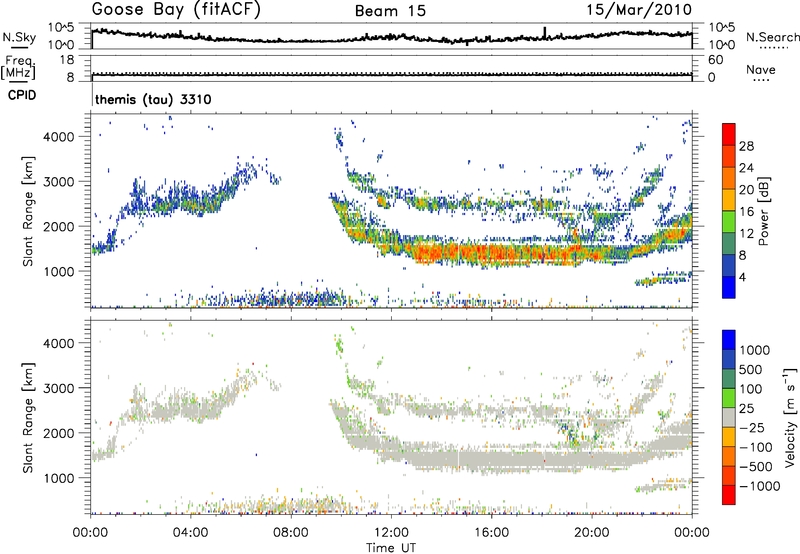
Task: Select the "12" power color bar label
Action: (746, 234)
